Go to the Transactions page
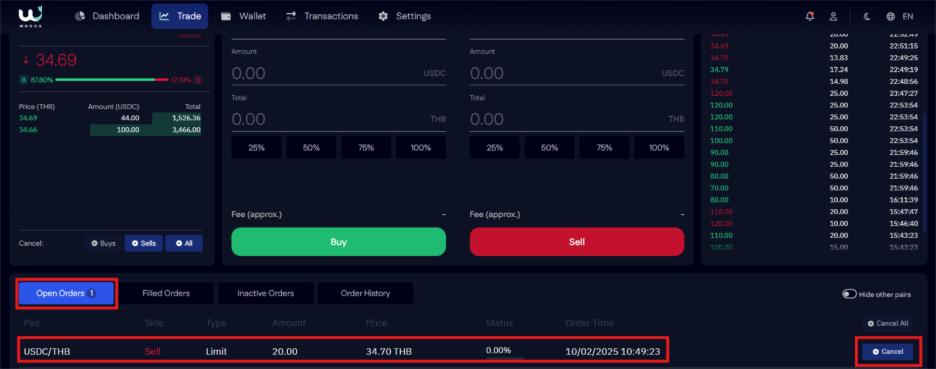This screenshot has height=369, width=936. tap(322, 16)
